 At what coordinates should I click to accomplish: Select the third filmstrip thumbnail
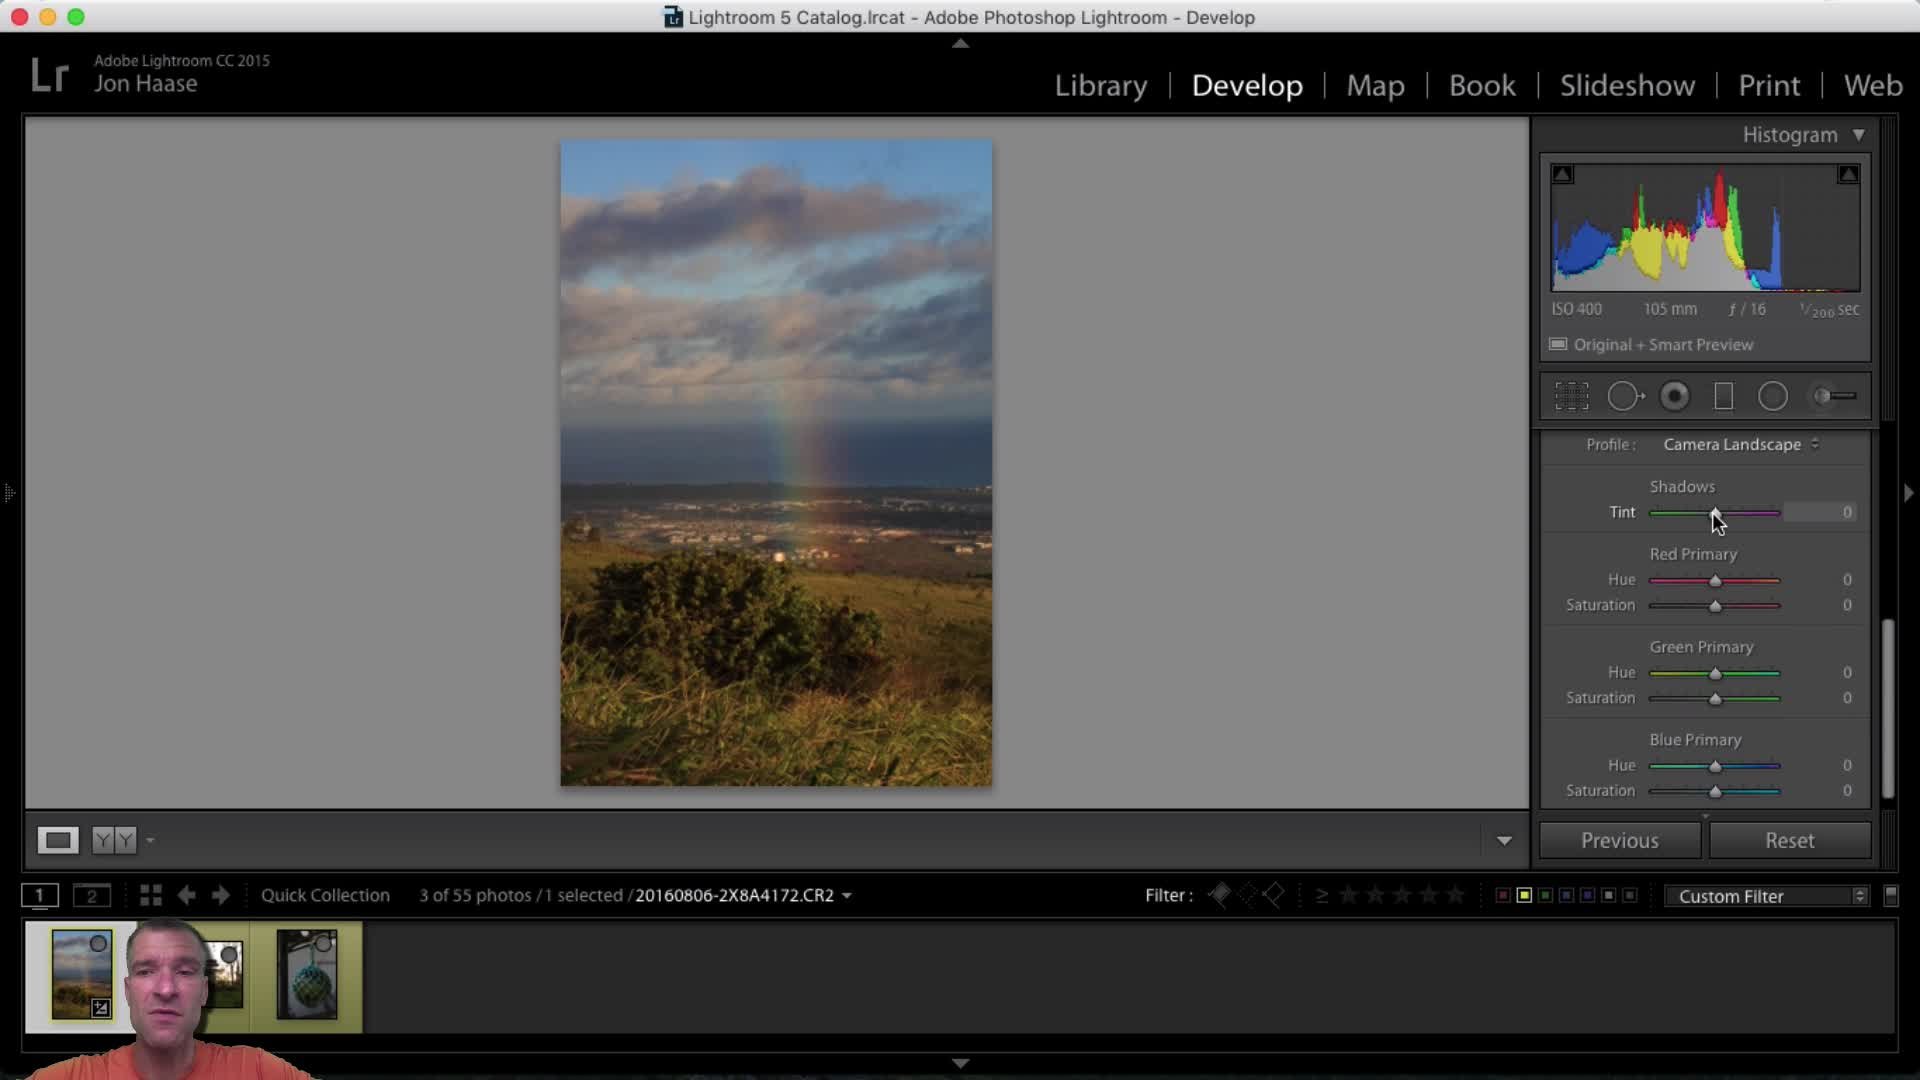(307, 975)
